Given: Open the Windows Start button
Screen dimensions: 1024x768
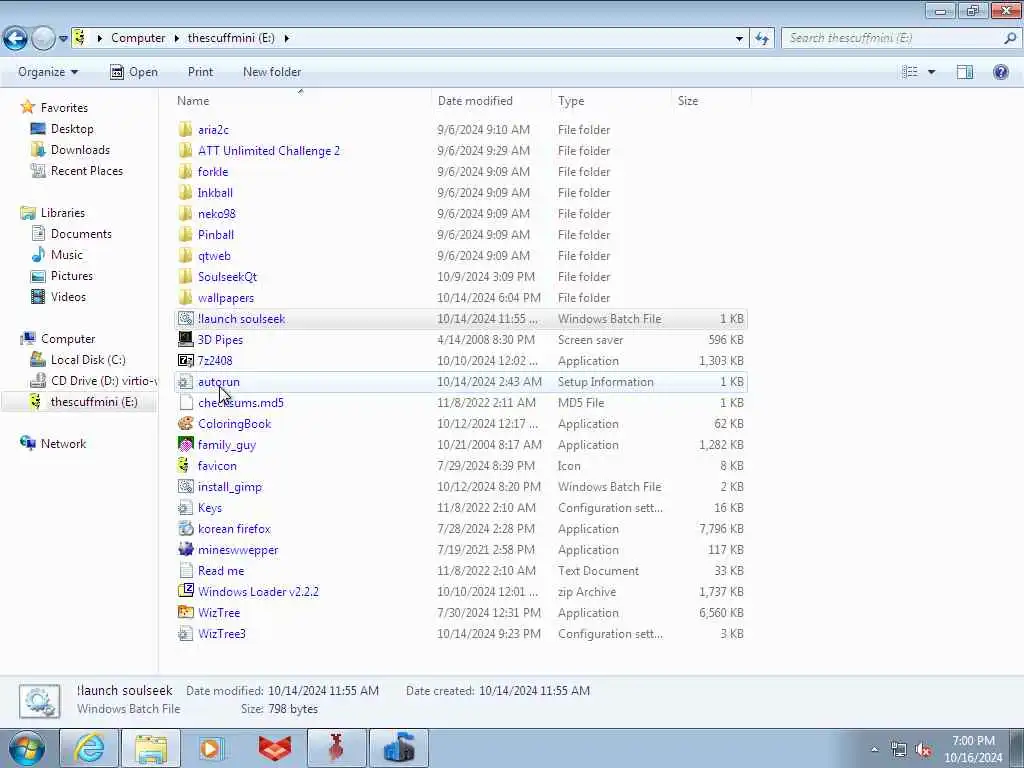Looking at the screenshot, I should click(27, 748).
